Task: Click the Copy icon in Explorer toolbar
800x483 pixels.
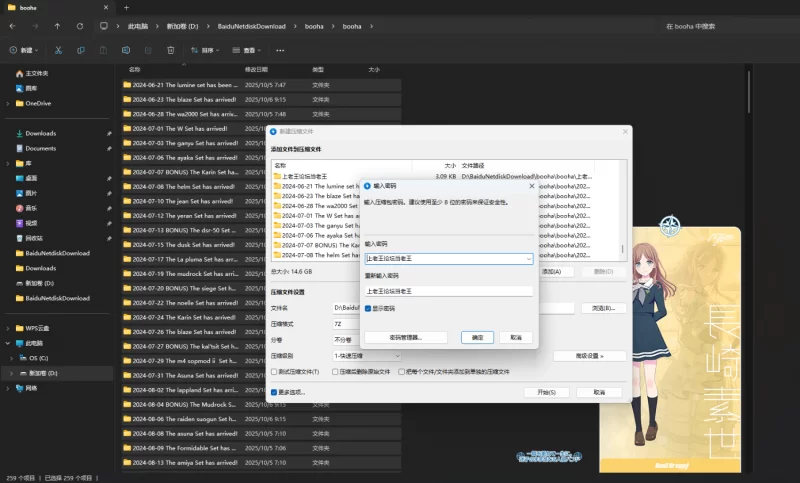Action: (x=80, y=49)
